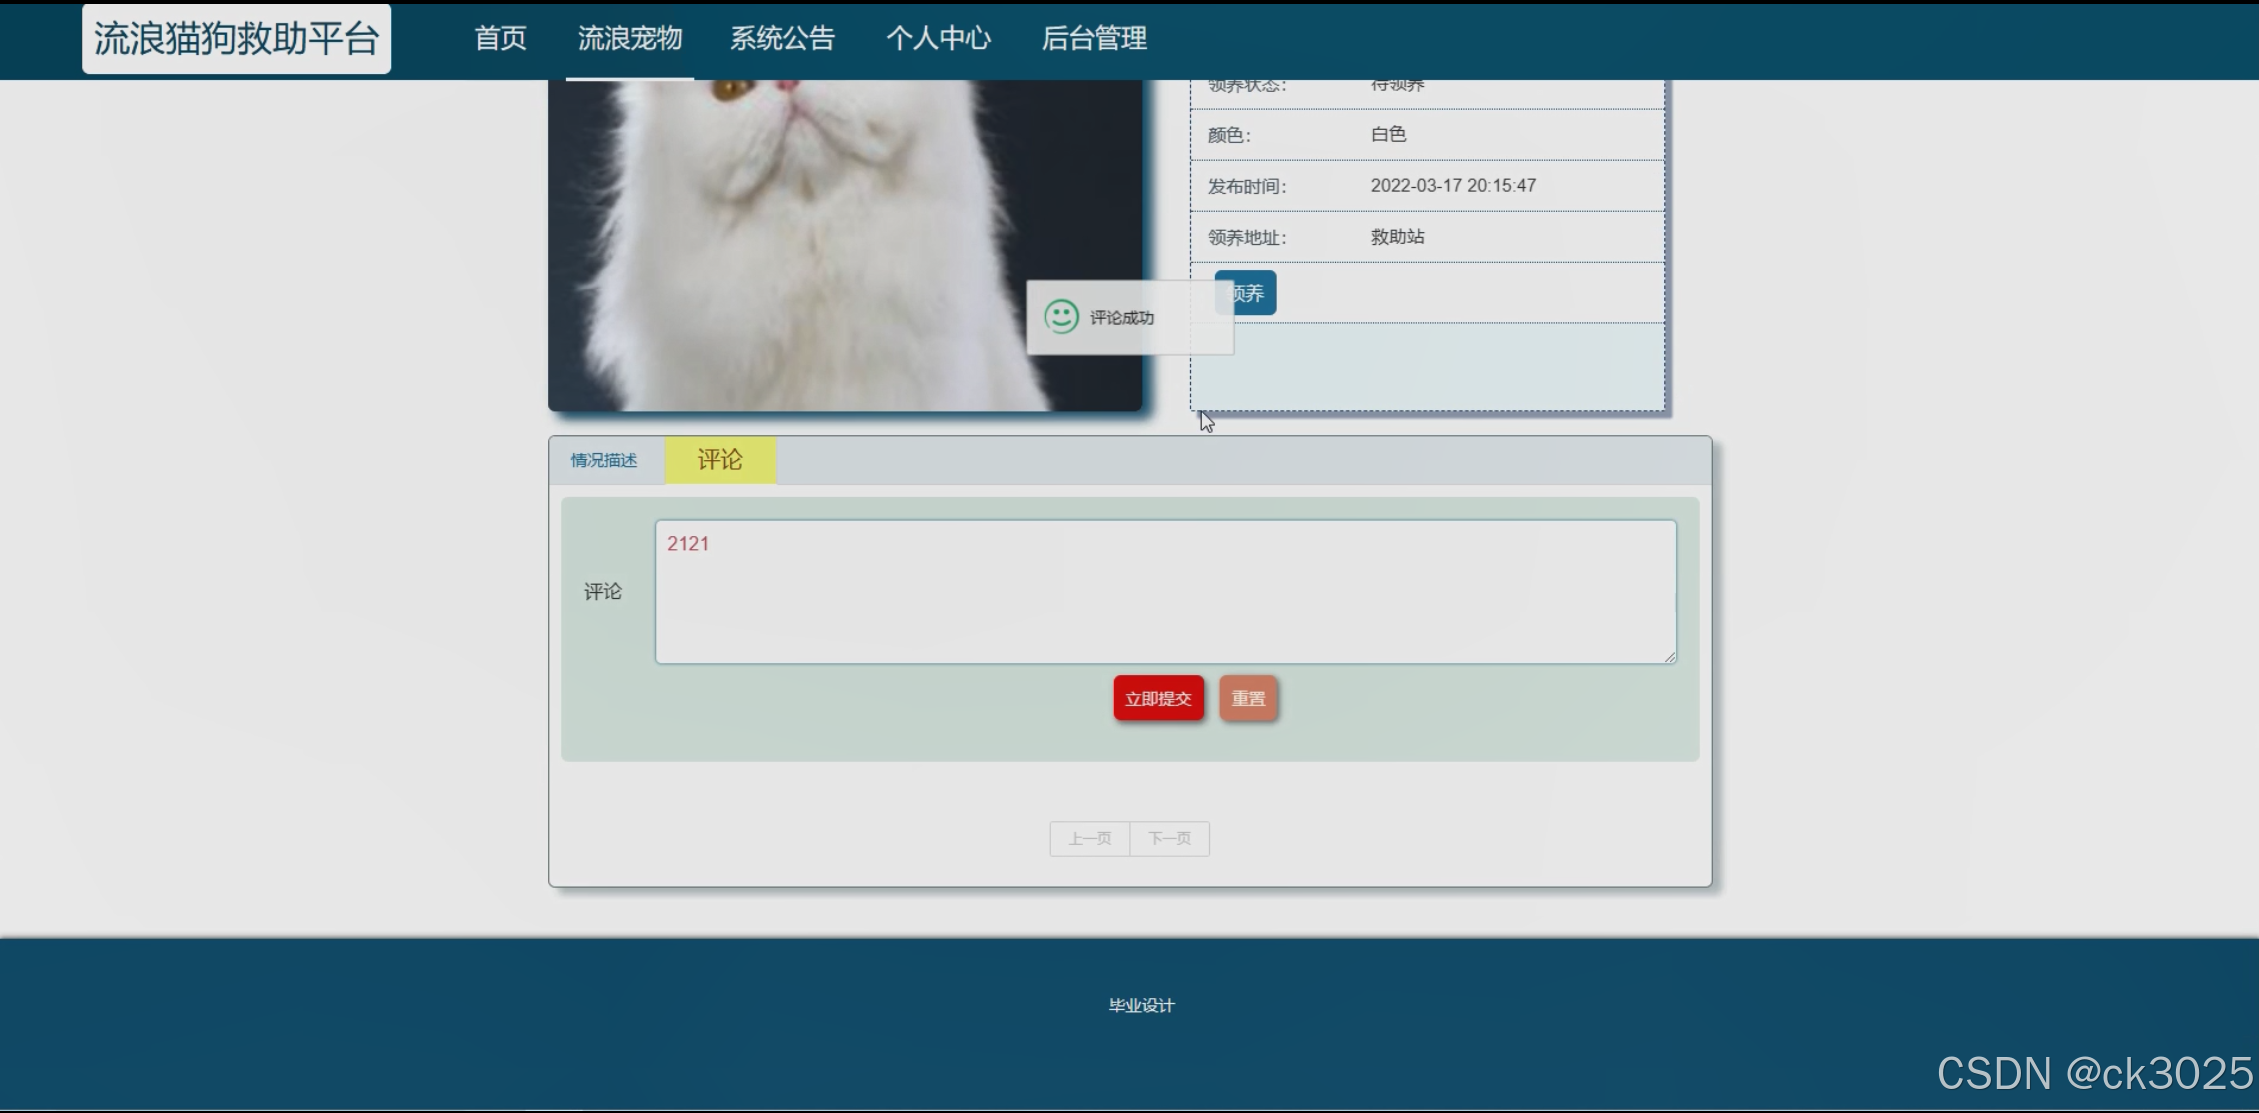
Task: Click the blue 领养 adopt button
Action: tap(1254, 293)
